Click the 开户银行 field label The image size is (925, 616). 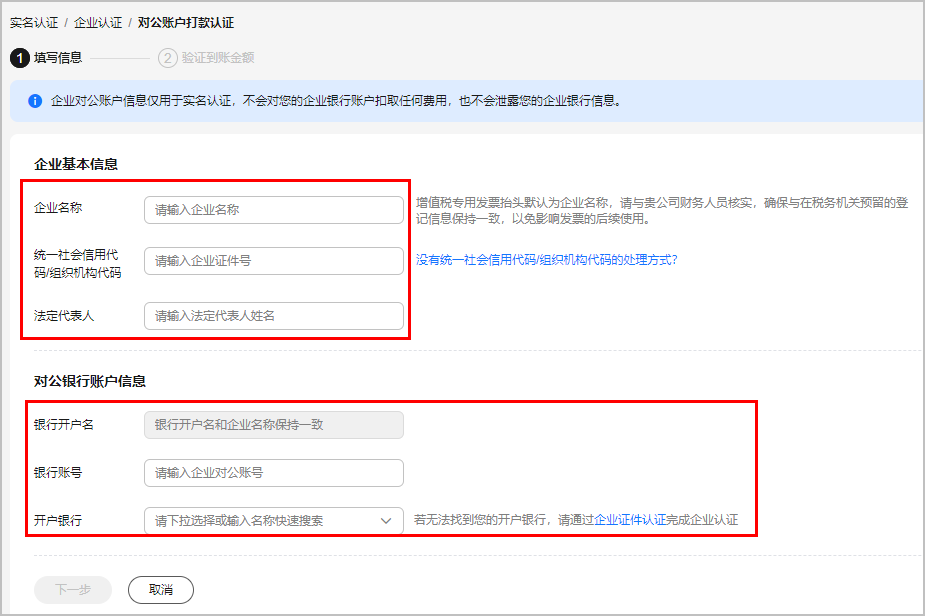pos(58,521)
